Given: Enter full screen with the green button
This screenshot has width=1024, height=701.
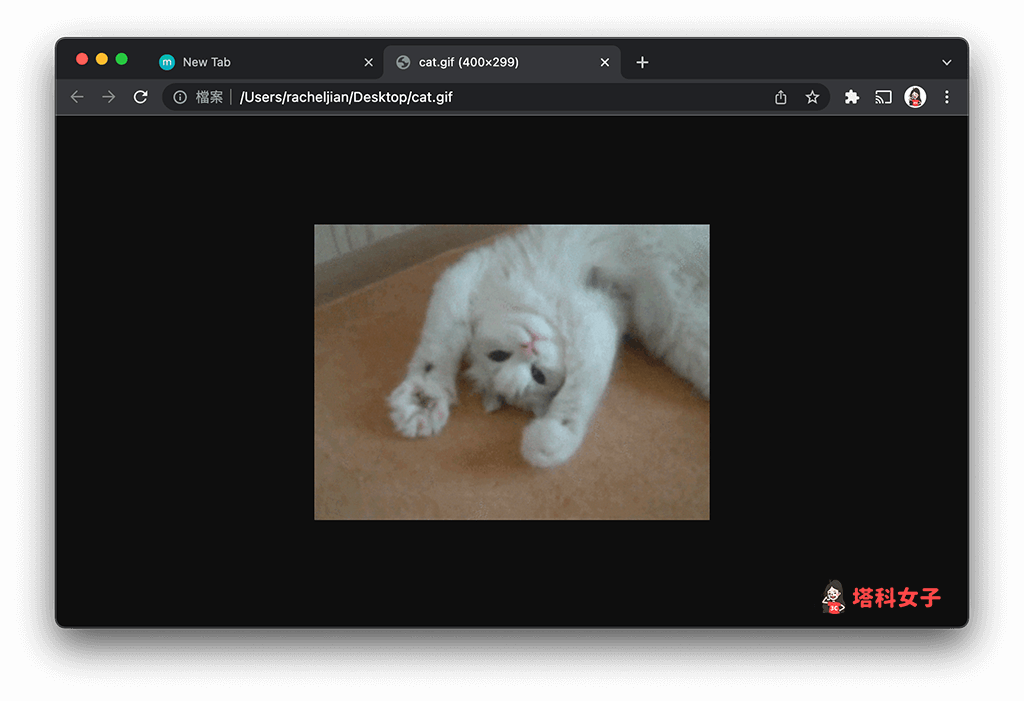Looking at the screenshot, I should coord(121,59).
